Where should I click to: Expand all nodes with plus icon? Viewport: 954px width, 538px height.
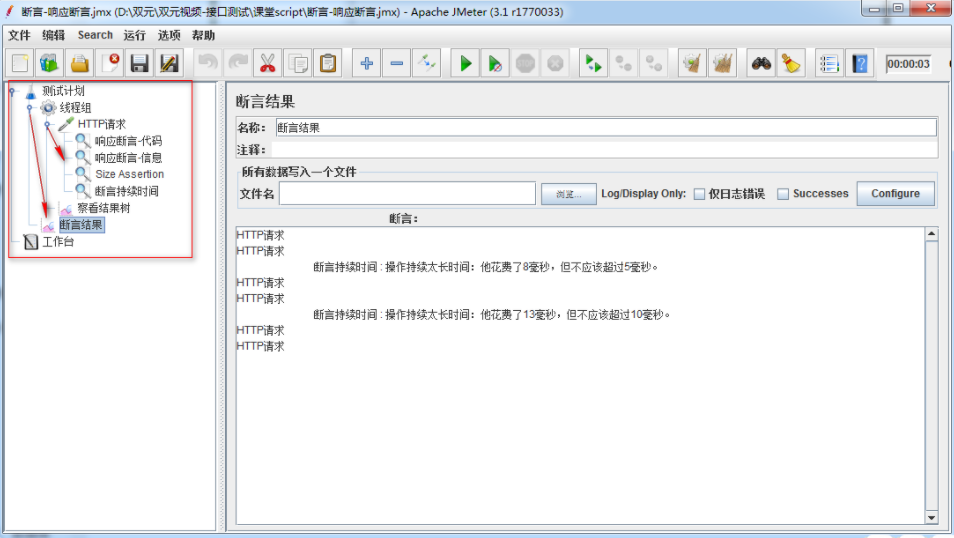[366, 63]
